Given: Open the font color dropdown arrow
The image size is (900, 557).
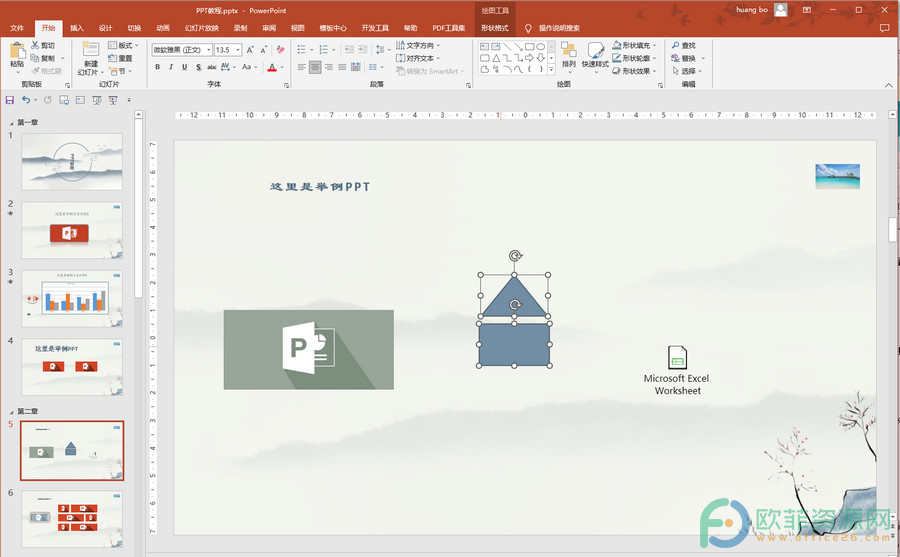Looking at the screenshot, I should 282,67.
